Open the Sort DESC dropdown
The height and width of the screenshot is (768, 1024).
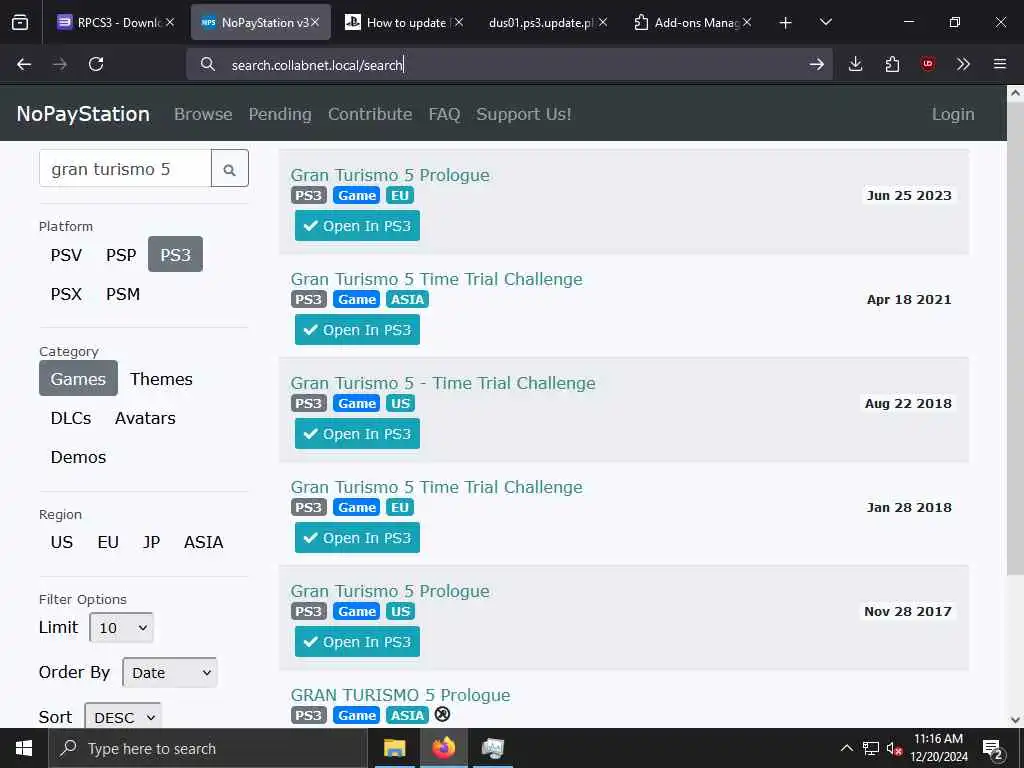pyautogui.click(x=123, y=717)
